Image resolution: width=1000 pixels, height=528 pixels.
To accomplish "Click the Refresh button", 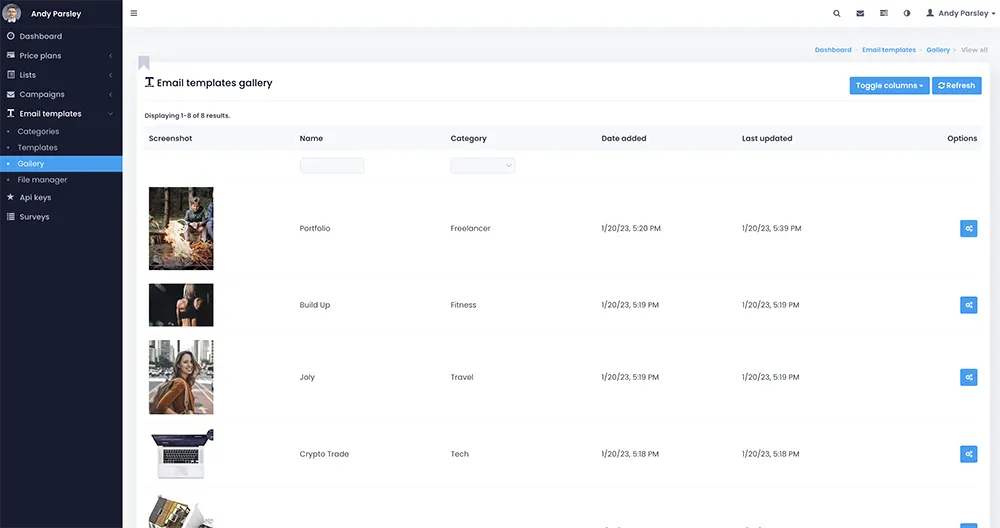I will [x=957, y=85].
